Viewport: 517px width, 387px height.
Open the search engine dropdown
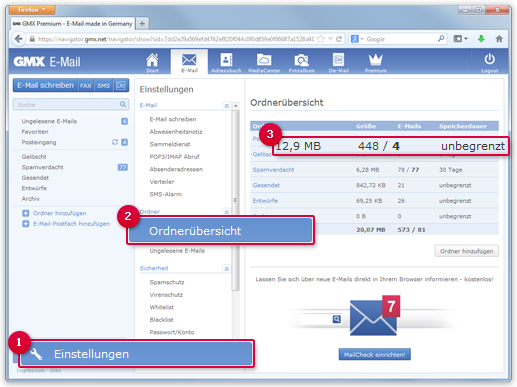click(x=357, y=39)
